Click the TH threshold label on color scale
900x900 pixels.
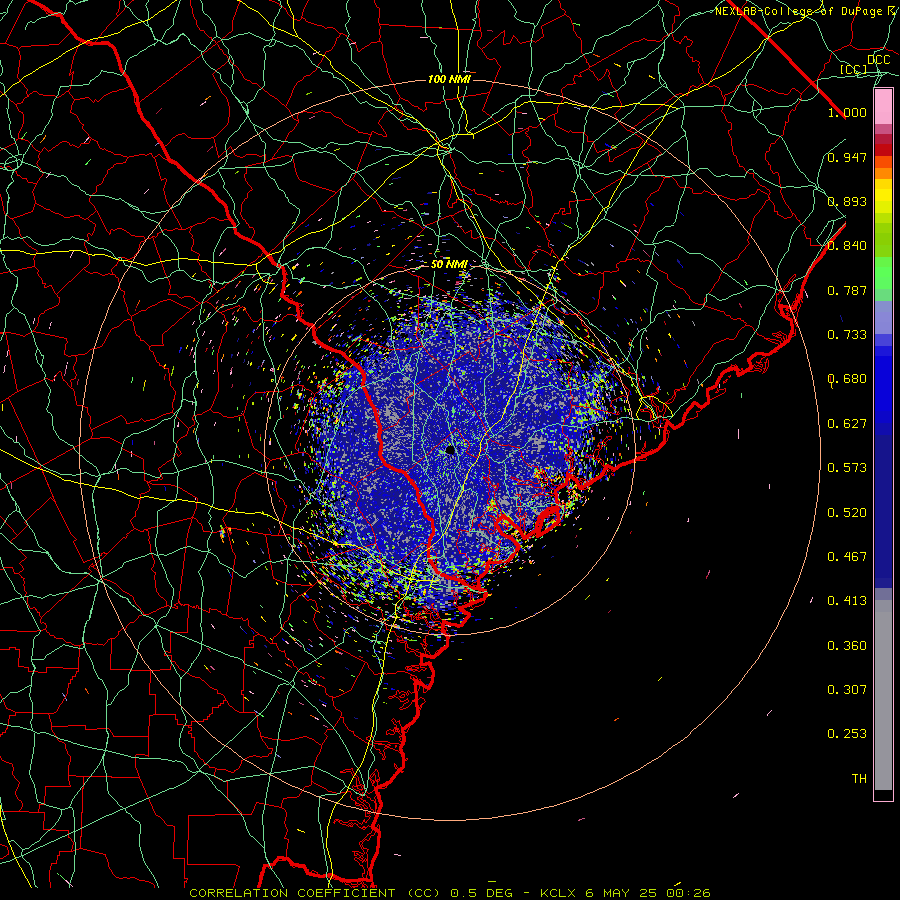point(859,779)
